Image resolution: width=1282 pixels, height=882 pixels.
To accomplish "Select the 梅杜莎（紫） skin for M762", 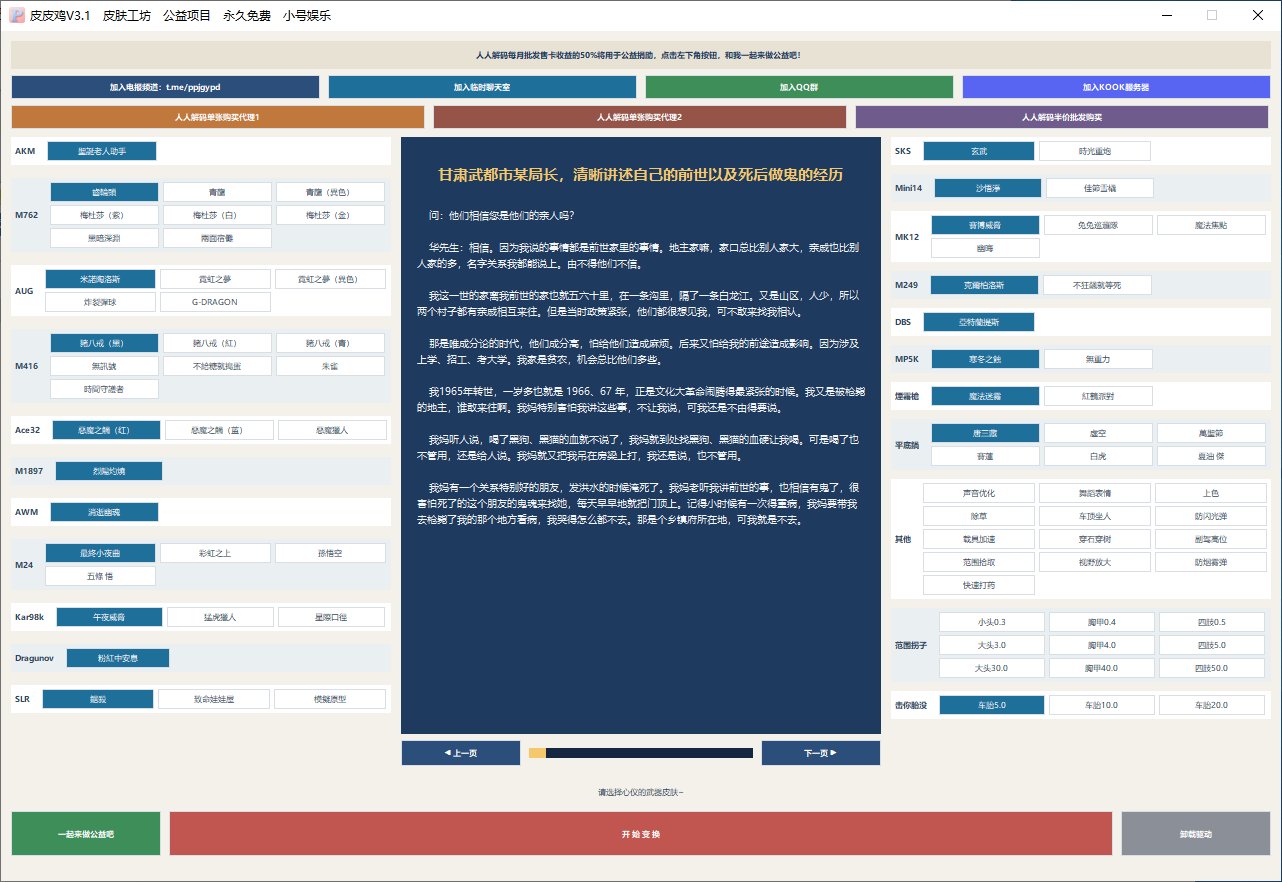I will coord(104,215).
